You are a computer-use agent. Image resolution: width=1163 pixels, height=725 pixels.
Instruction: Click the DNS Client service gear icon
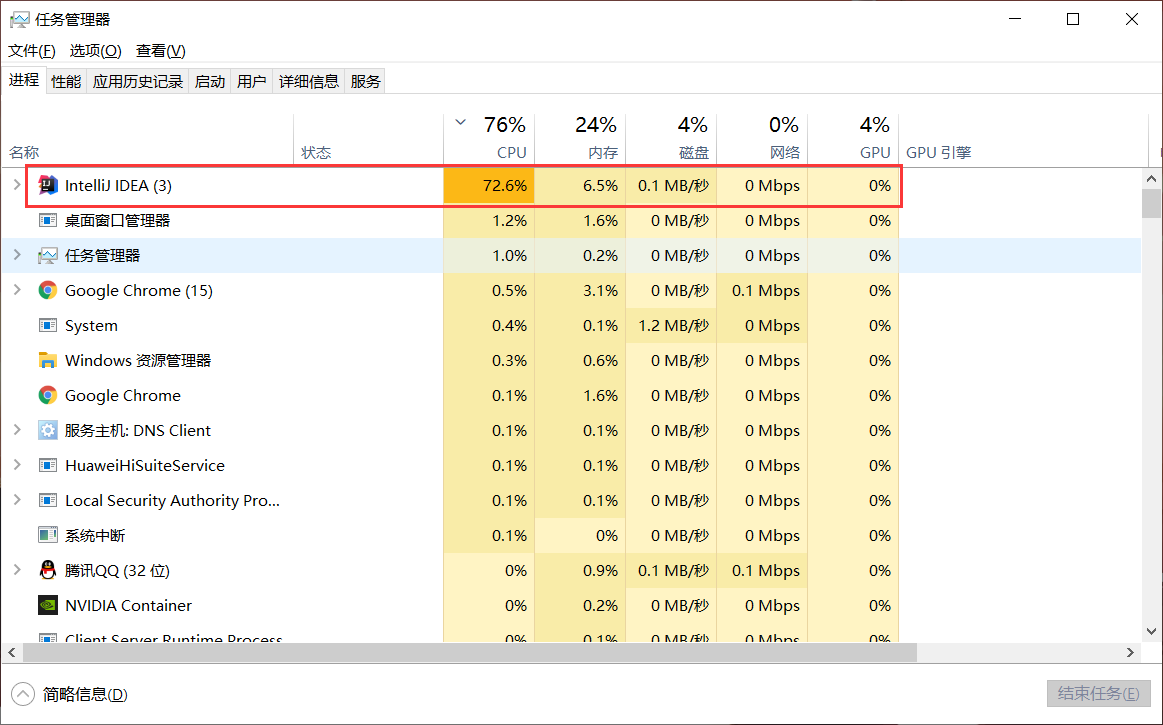48,430
